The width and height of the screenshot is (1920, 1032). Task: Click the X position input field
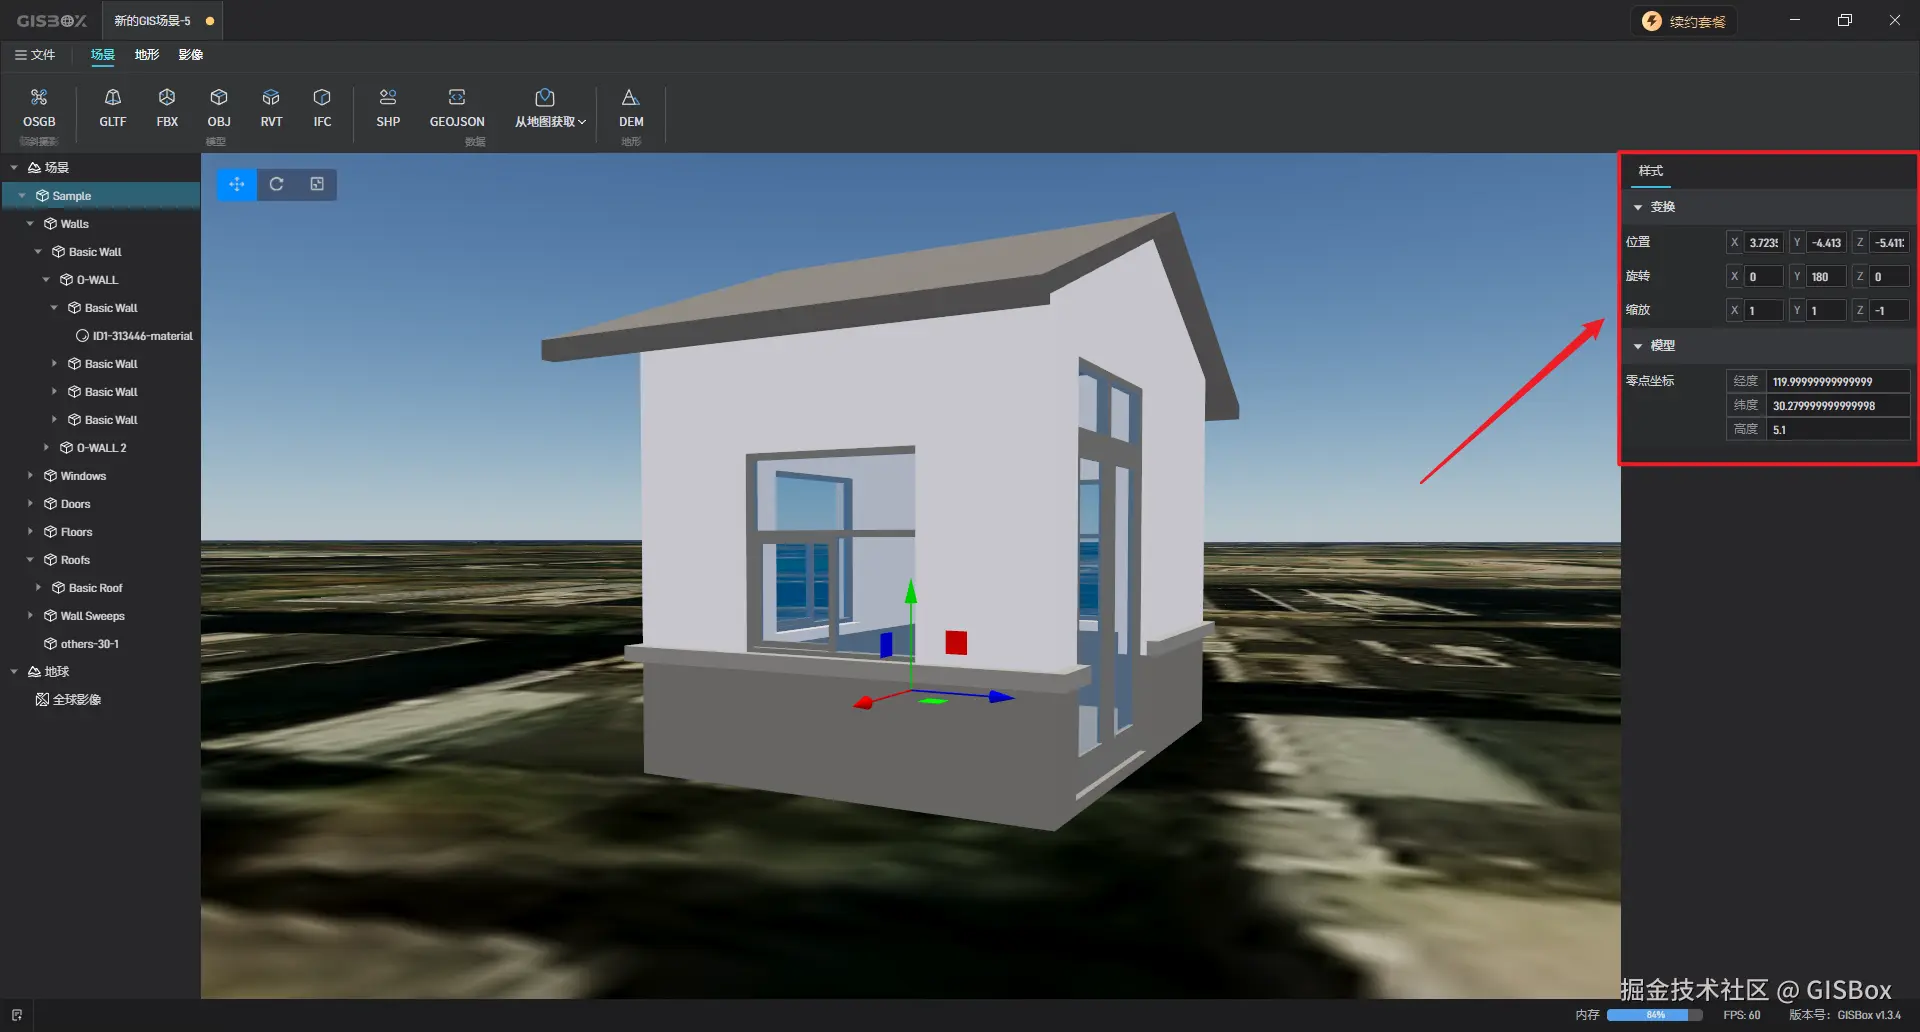pos(1762,242)
